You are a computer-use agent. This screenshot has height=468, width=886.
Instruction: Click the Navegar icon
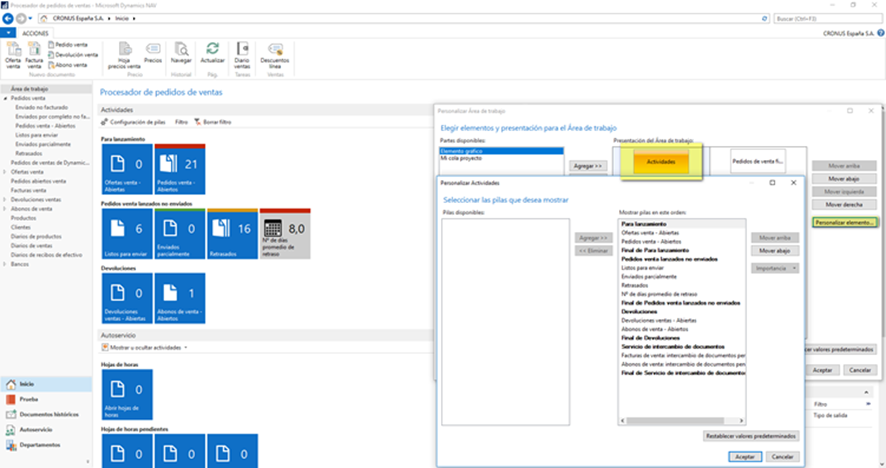tap(181, 53)
